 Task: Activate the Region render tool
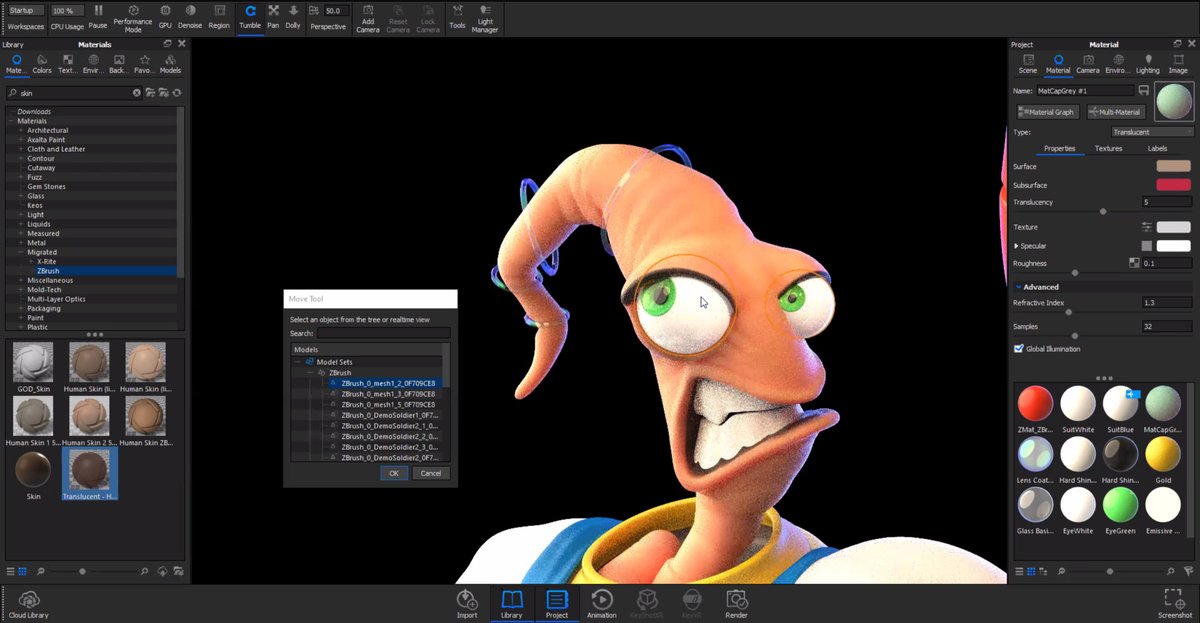pyautogui.click(x=219, y=16)
